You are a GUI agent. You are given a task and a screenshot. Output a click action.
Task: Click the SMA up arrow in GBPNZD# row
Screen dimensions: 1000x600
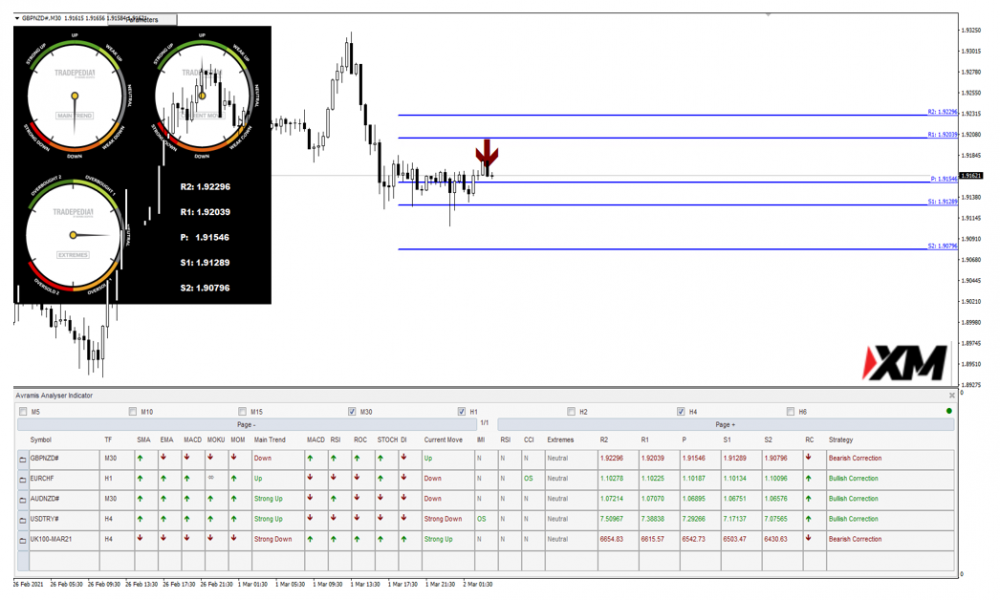[x=140, y=458]
